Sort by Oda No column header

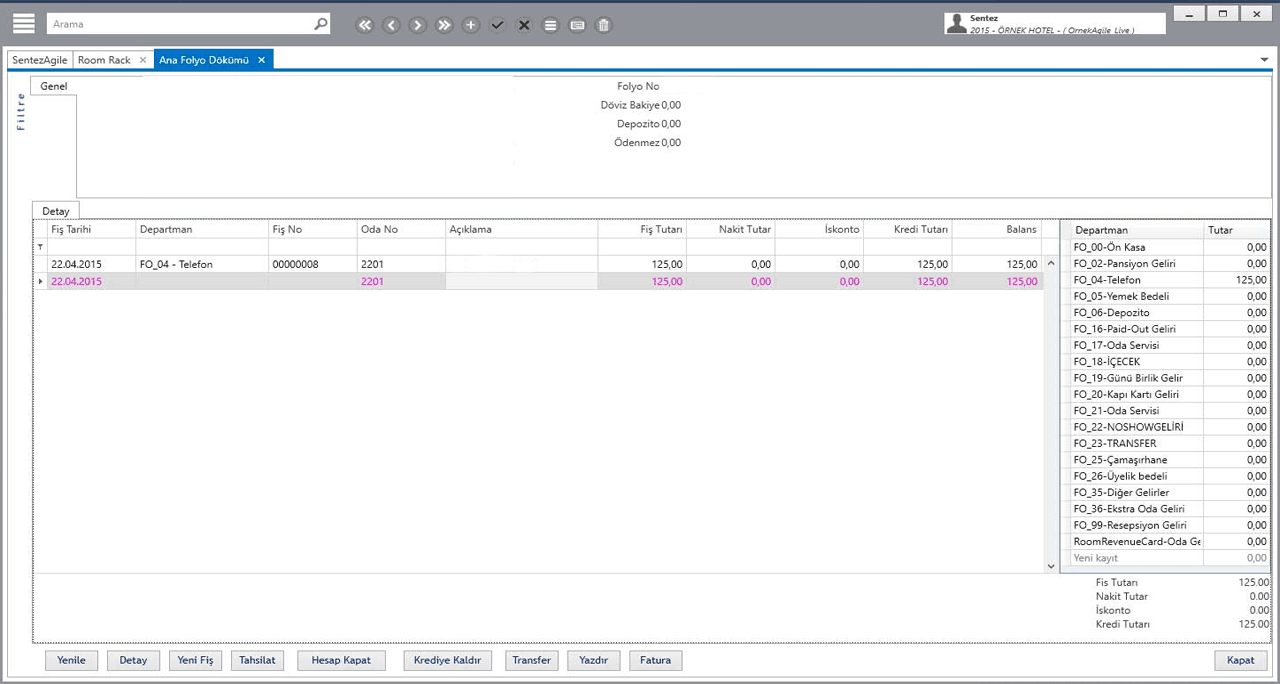point(401,229)
